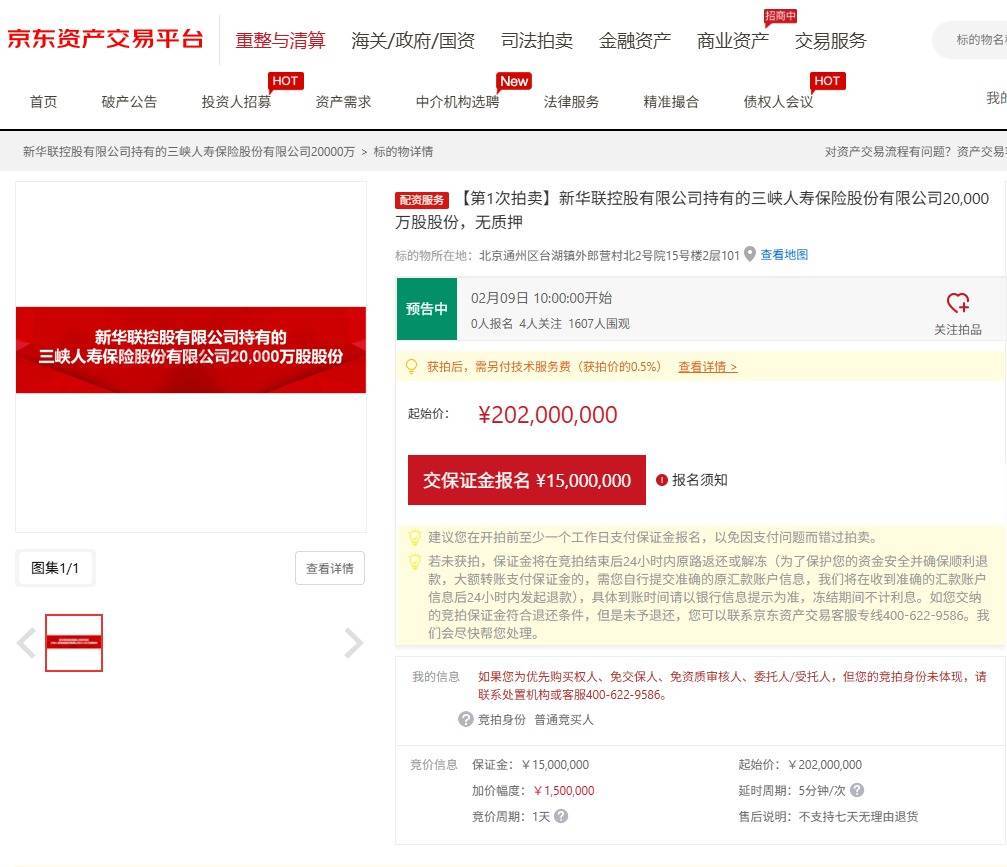Click the lightbulb icon in the service fee notice
1007x867 pixels.
[x=410, y=367]
